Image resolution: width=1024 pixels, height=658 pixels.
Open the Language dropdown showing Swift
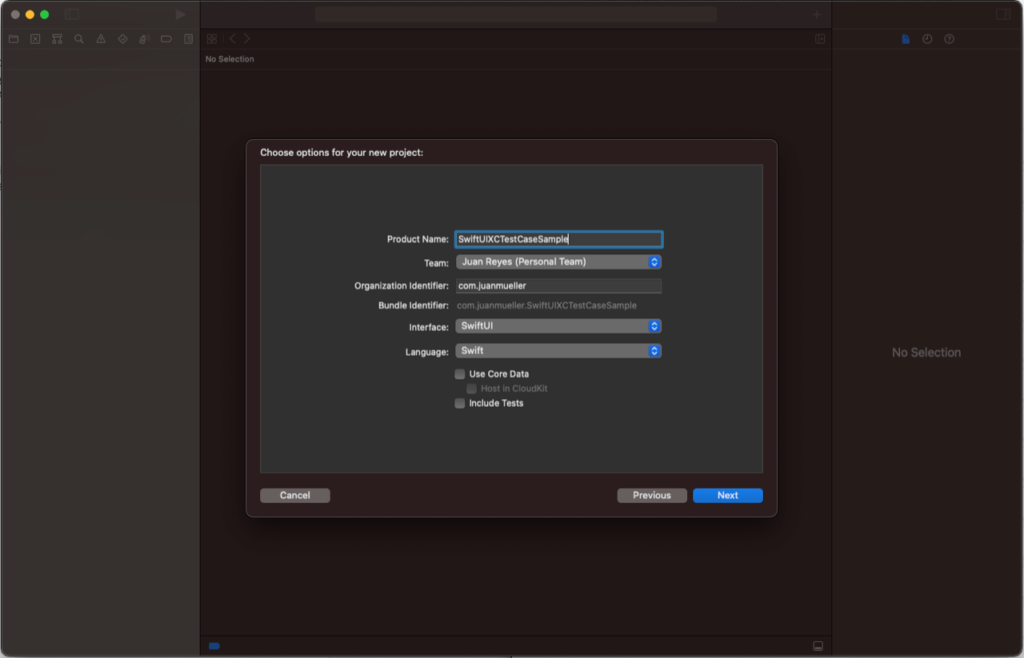558,351
